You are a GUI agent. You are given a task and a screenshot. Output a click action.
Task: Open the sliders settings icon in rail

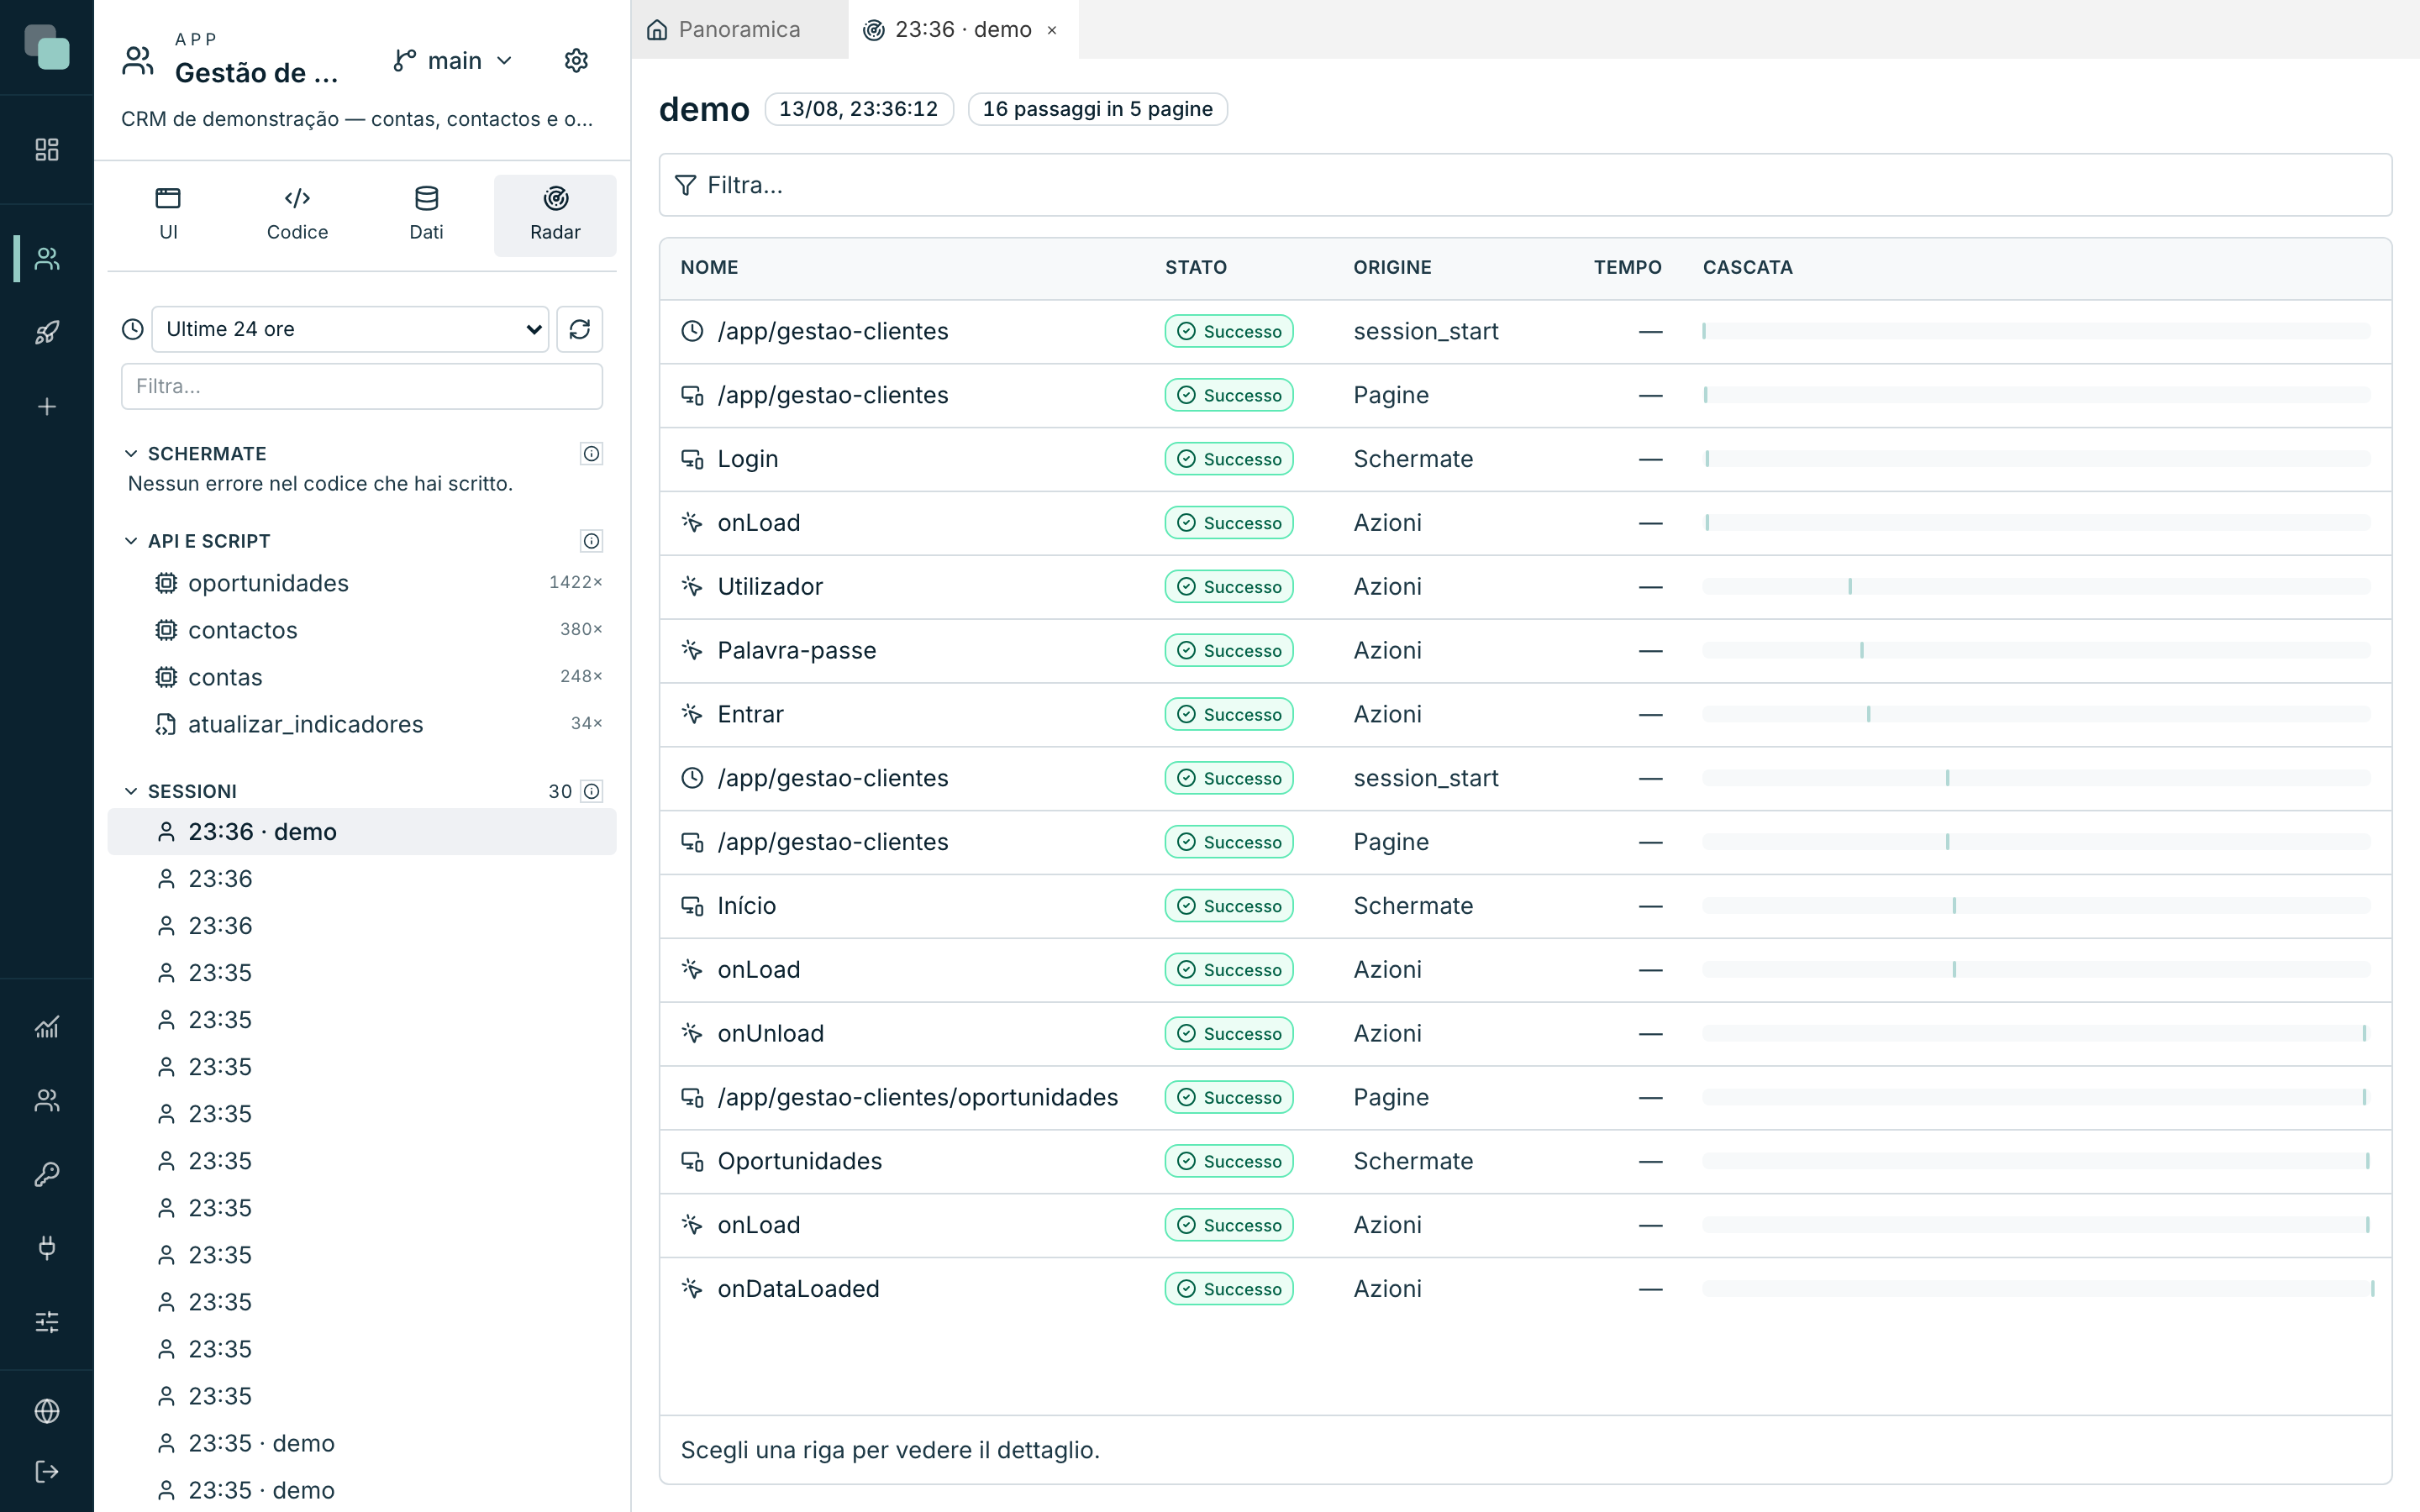[46, 1322]
